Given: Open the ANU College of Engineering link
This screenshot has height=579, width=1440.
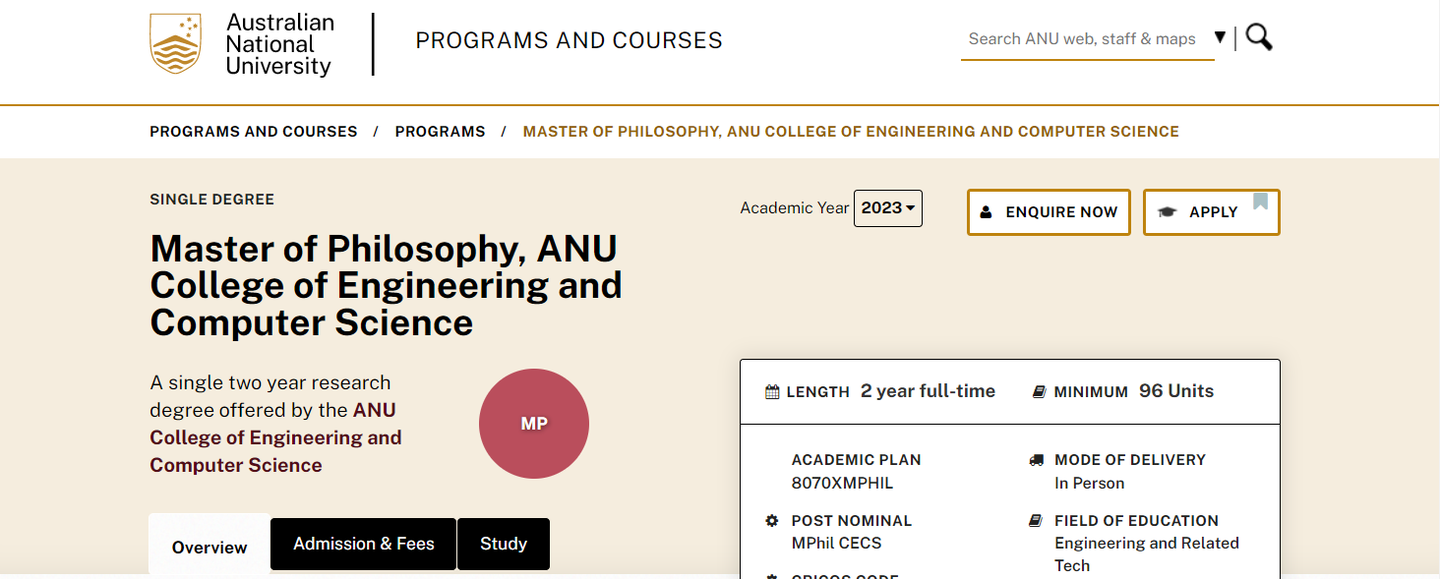Looking at the screenshot, I should click(x=276, y=438).
